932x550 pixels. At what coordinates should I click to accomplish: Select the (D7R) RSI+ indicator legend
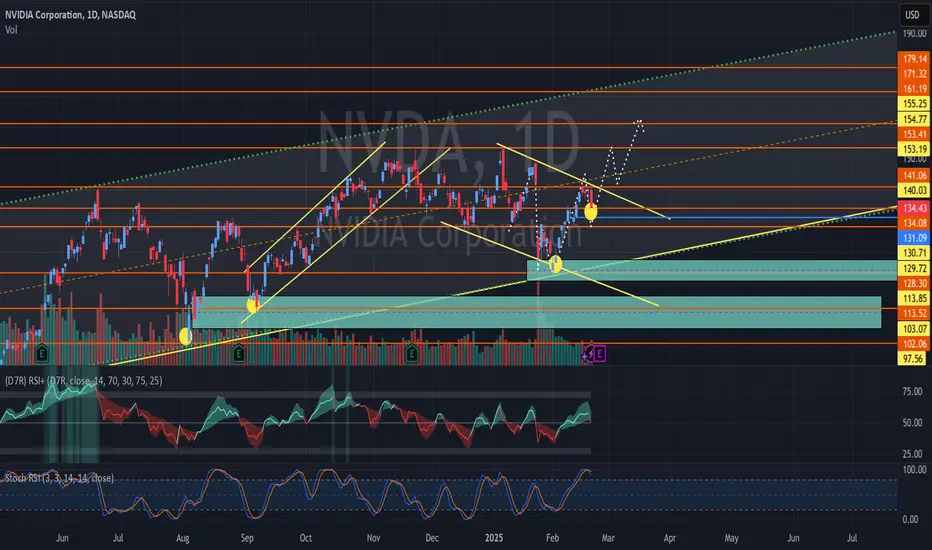coord(83,381)
